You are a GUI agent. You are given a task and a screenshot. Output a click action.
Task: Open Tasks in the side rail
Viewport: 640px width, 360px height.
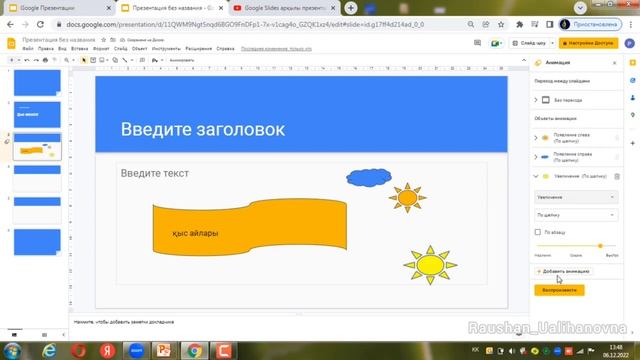[x=633, y=80]
